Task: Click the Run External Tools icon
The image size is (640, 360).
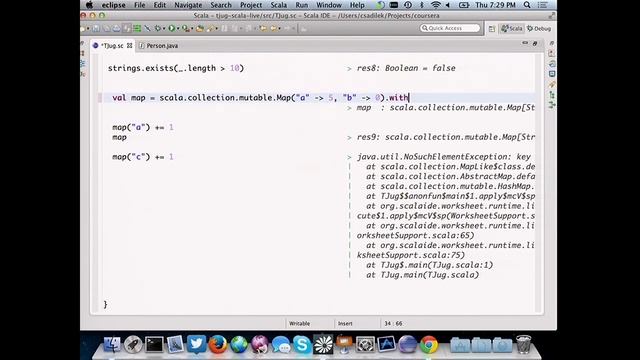Action: coord(185,29)
